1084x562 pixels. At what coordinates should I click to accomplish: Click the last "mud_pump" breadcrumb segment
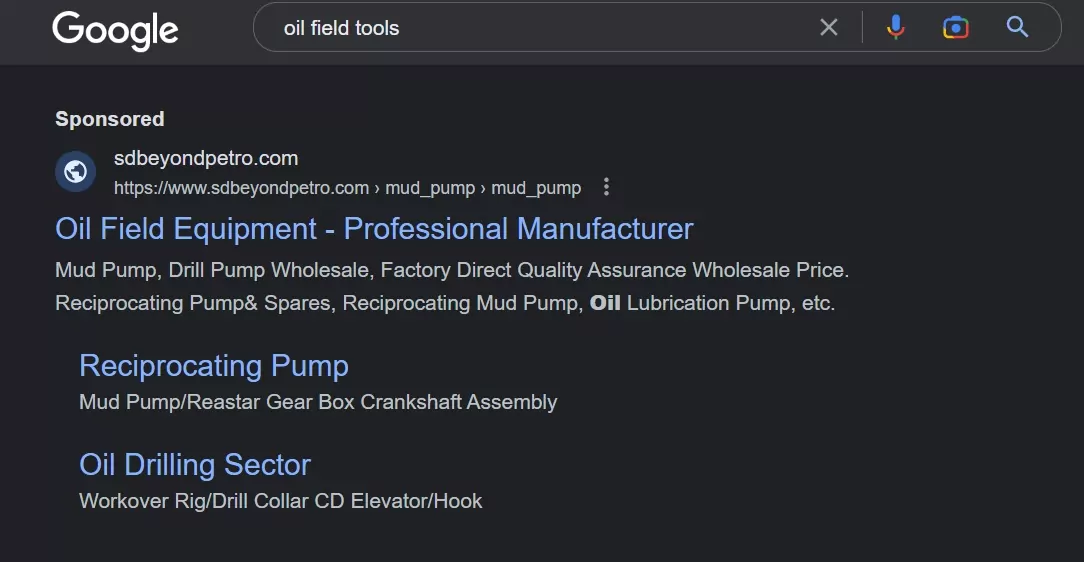[536, 188]
